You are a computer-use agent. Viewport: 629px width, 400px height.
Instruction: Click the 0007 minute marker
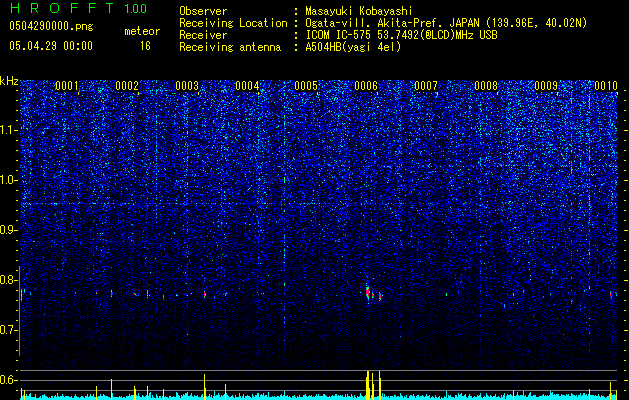pos(426,85)
